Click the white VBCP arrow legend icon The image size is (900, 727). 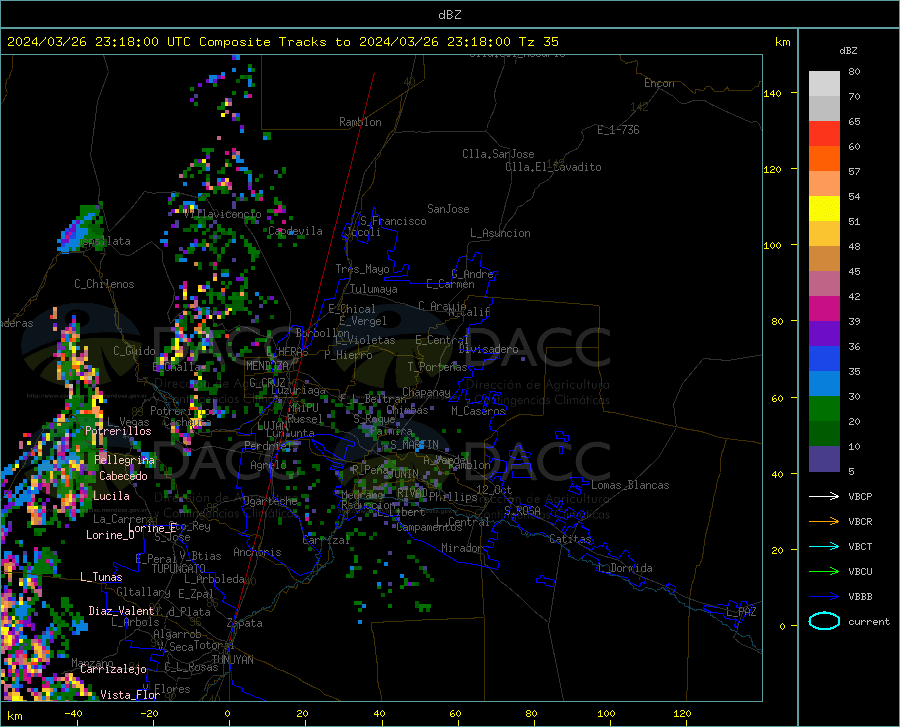(824, 496)
